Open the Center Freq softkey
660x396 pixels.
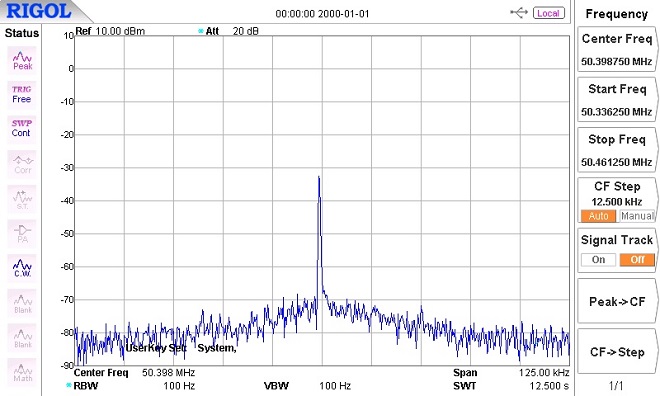coord(617,49)
